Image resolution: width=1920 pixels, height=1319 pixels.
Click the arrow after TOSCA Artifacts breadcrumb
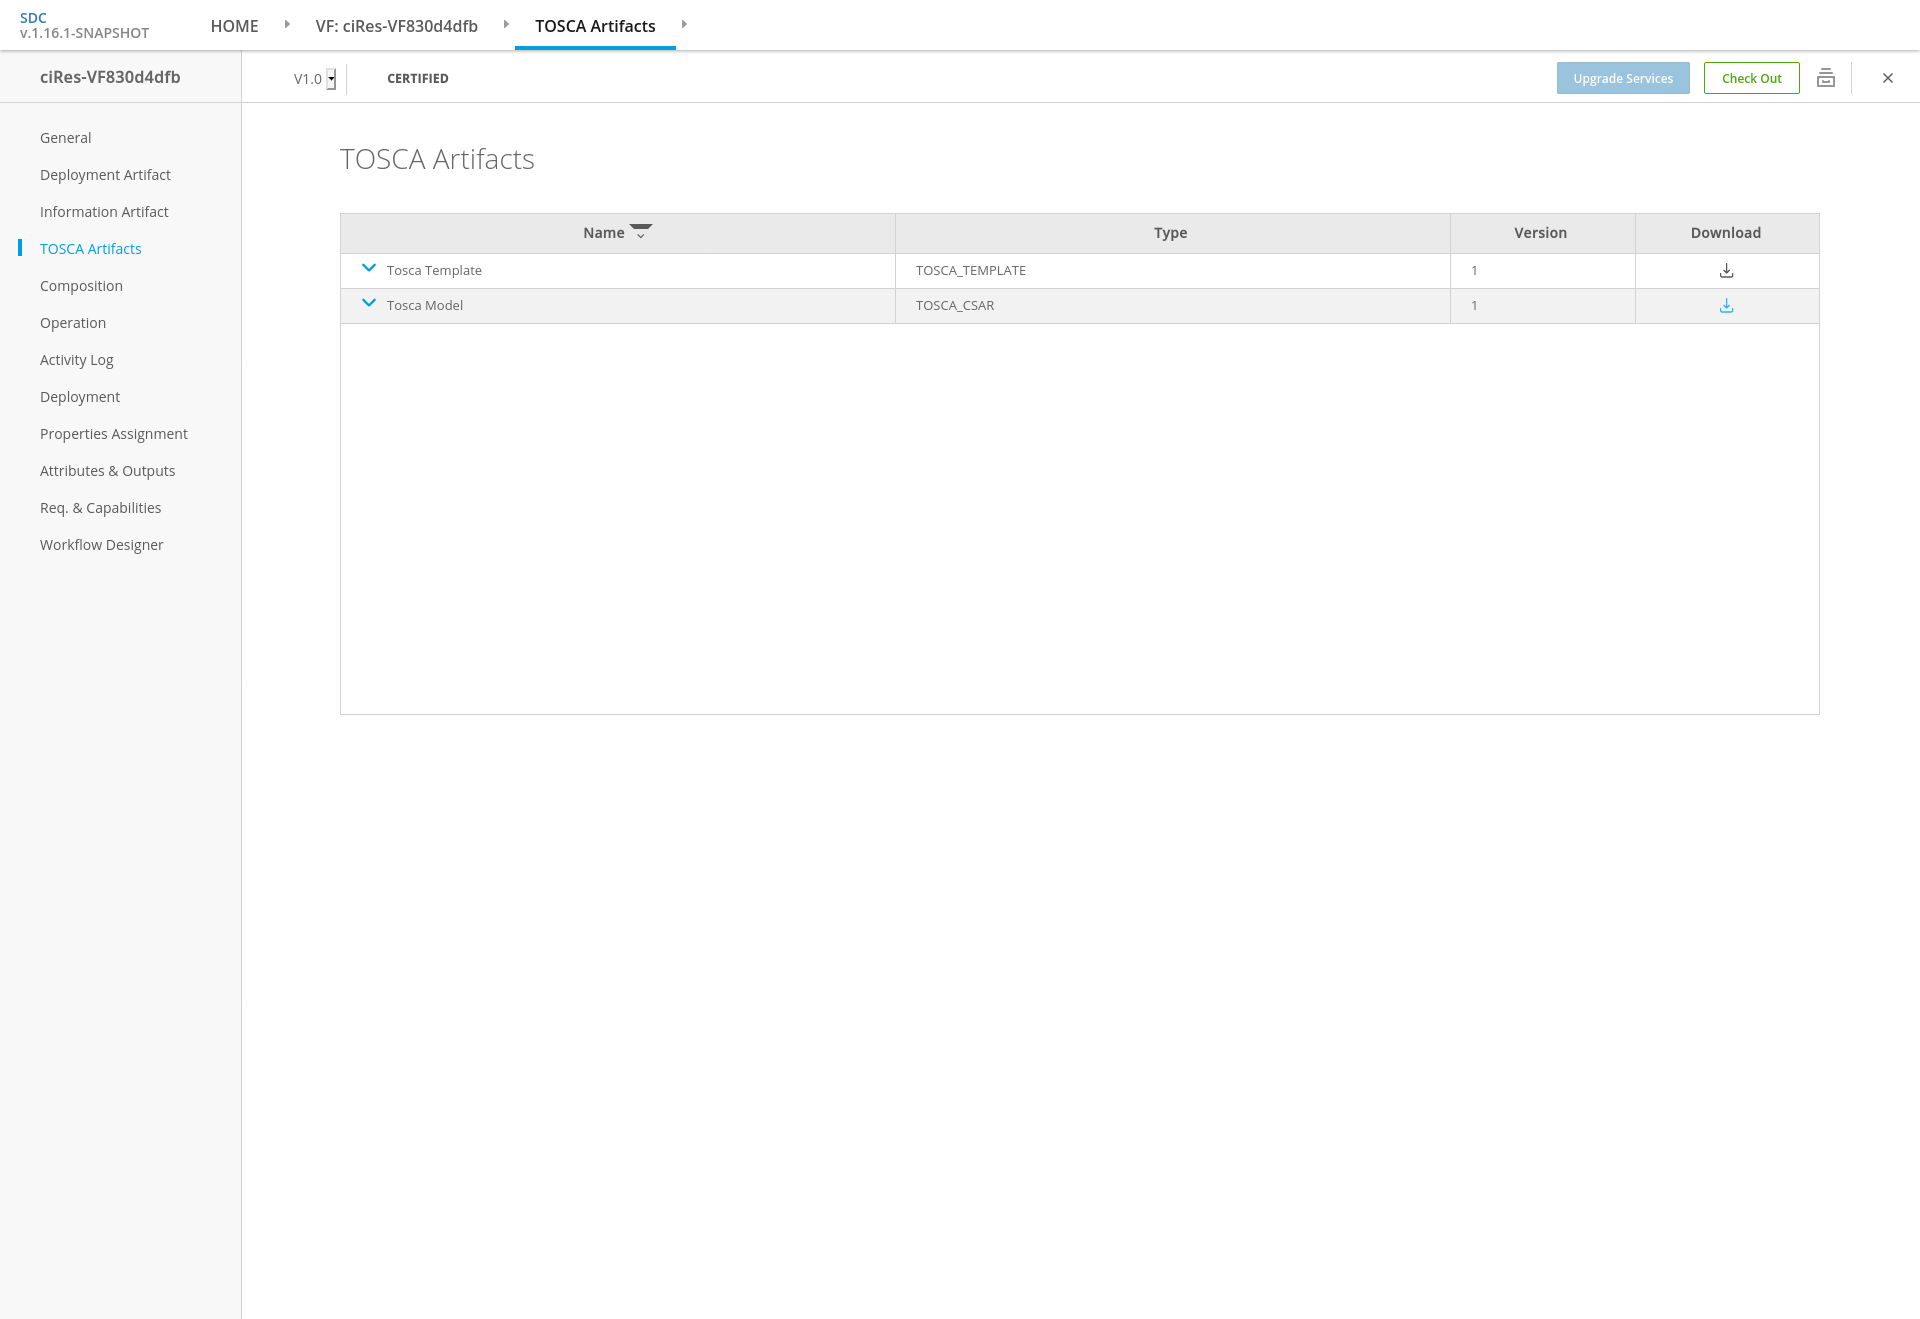(684, 24)
